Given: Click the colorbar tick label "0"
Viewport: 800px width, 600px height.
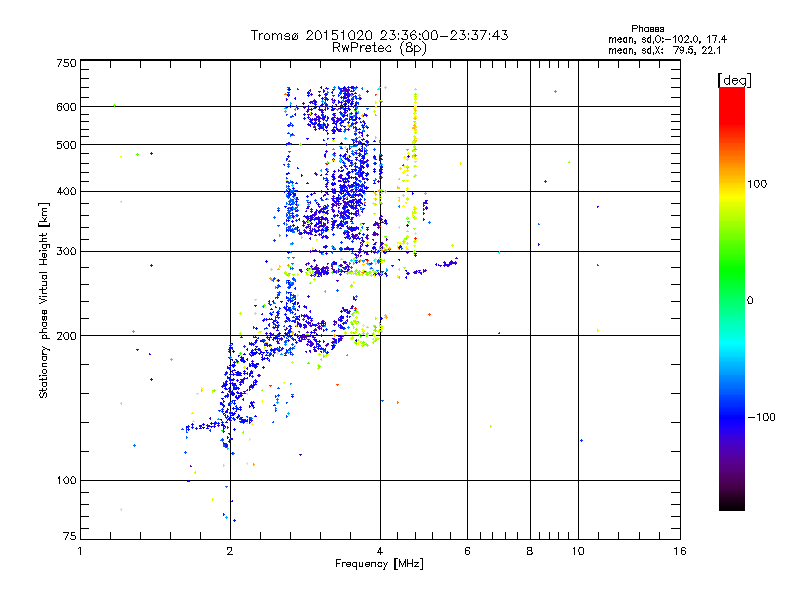Looking at the screenshot, I should [x=750, y=301].
